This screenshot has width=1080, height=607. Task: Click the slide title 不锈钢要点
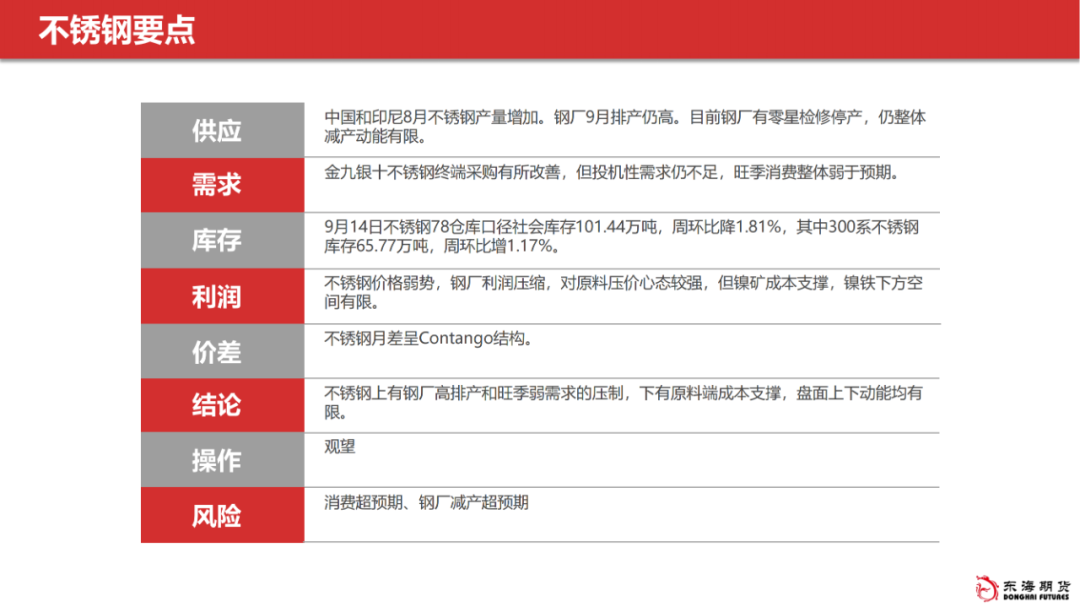pyautogui.click(x=117, y=31)
